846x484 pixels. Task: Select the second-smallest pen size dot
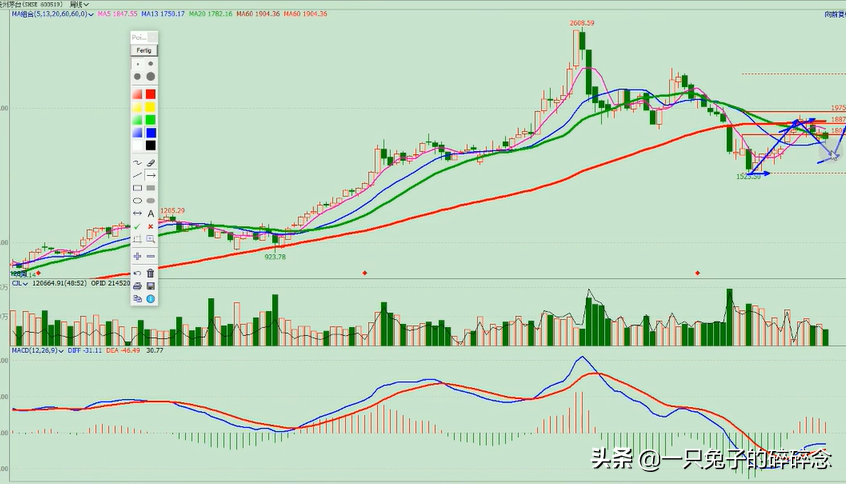click(151, 64)
